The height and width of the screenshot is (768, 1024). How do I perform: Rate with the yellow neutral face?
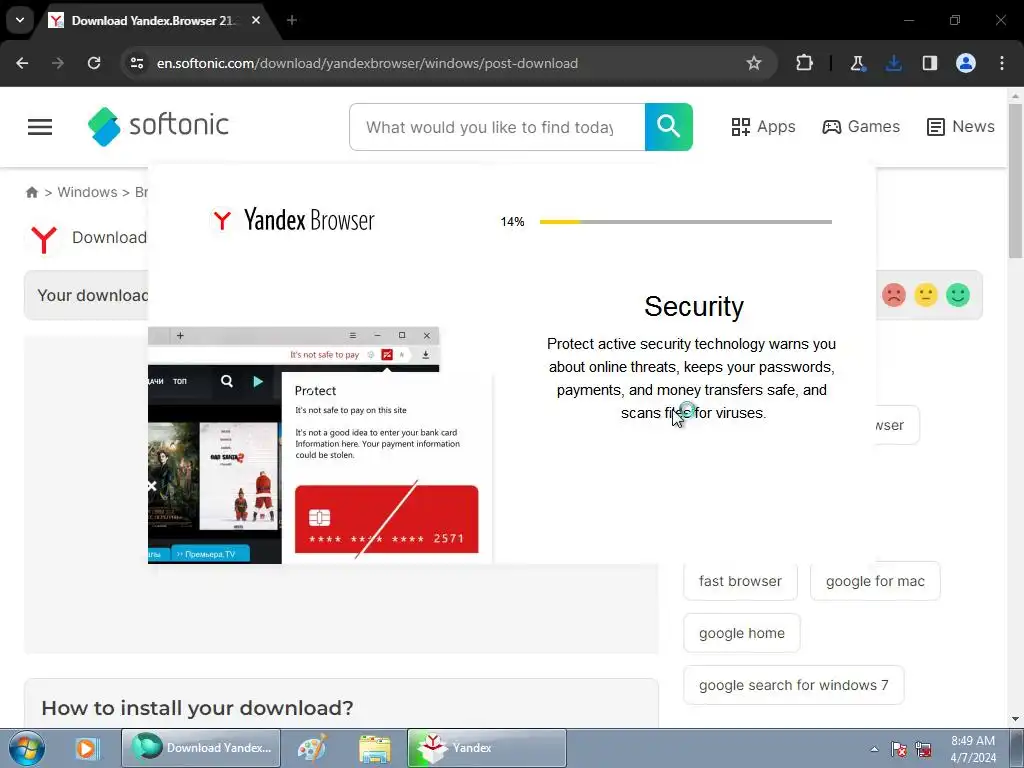925,295
